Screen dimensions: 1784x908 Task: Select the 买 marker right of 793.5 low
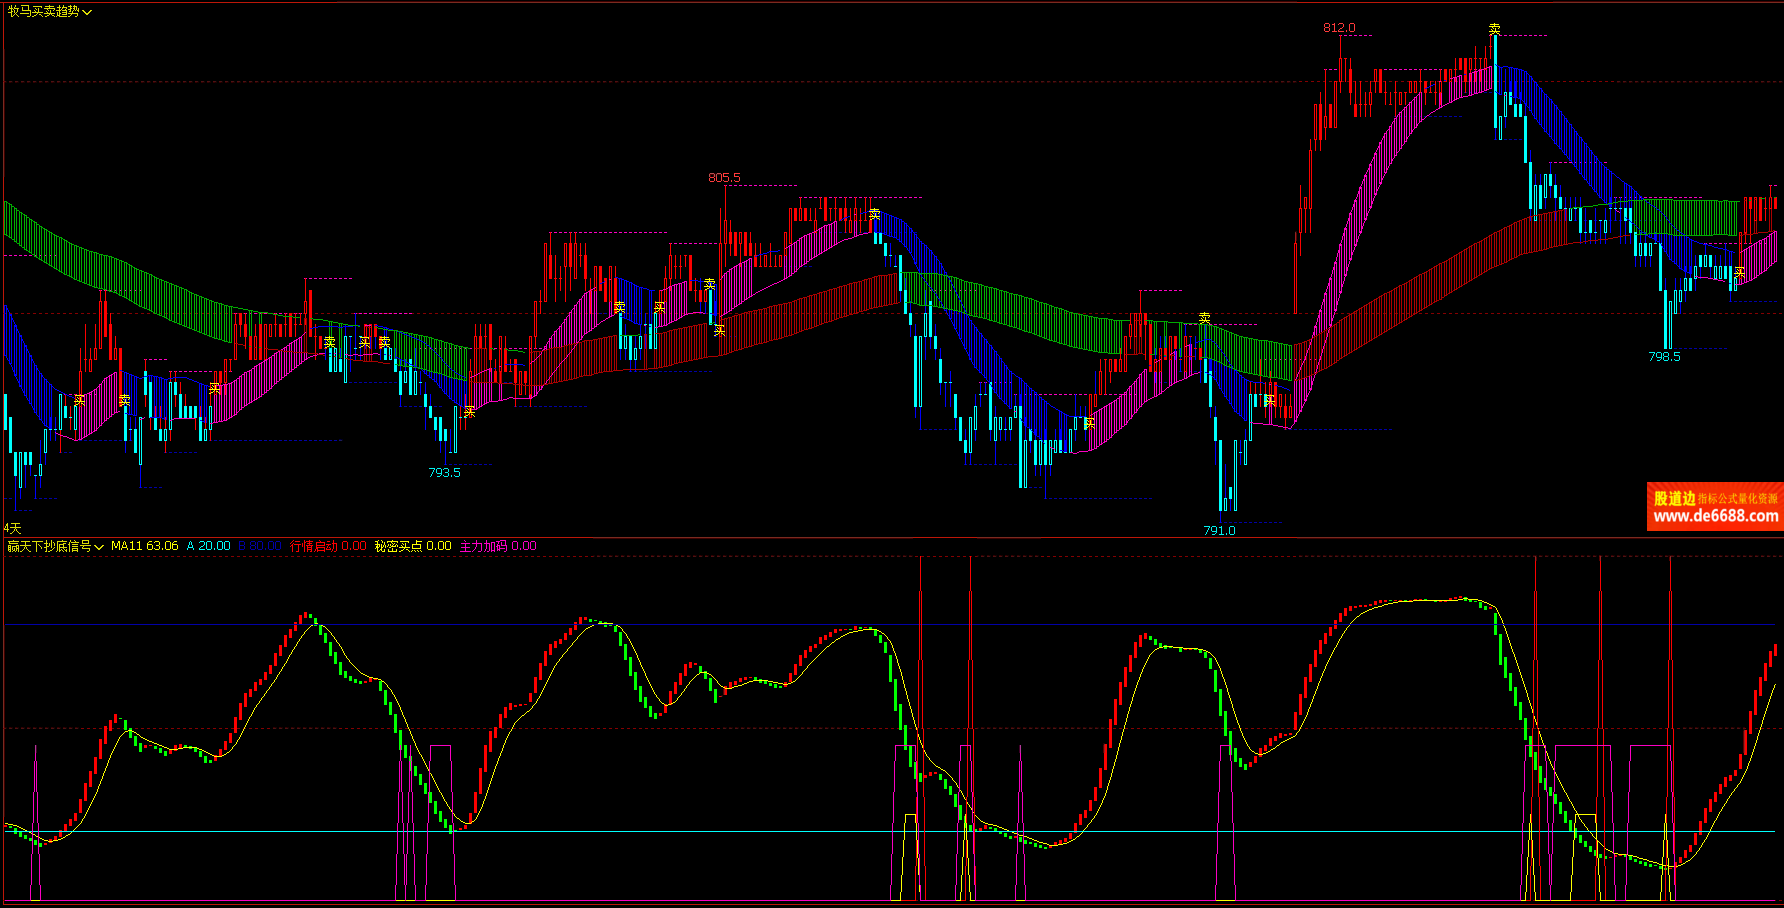click(469, 412)
